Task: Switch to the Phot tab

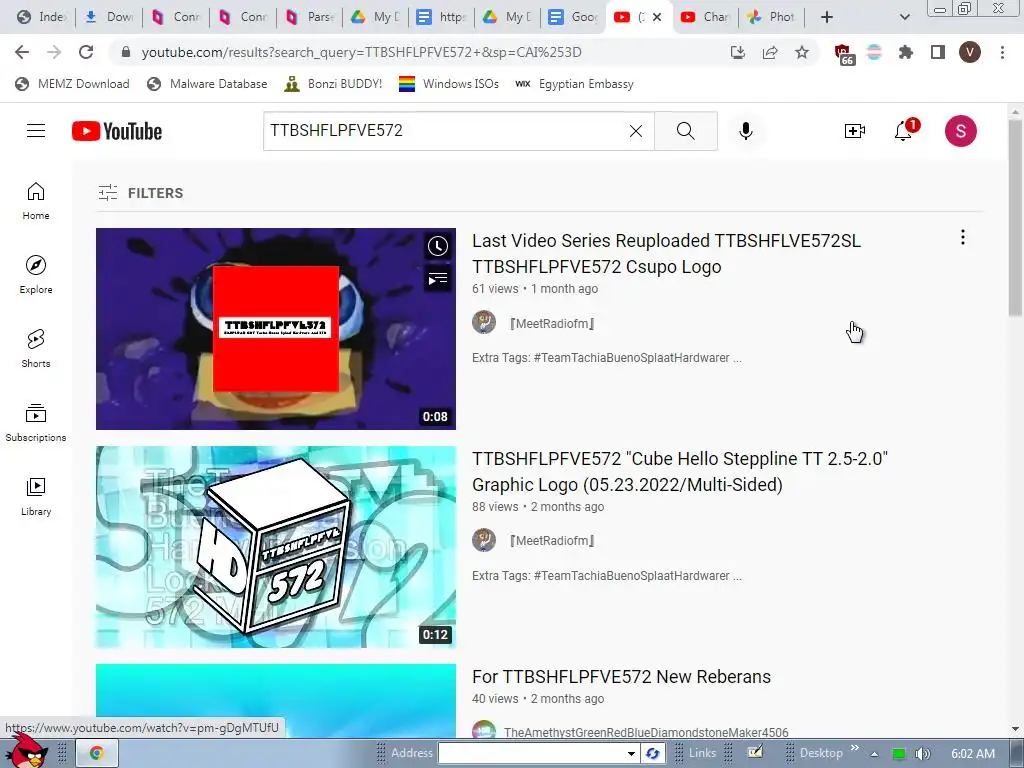Action: coord(771,17)
